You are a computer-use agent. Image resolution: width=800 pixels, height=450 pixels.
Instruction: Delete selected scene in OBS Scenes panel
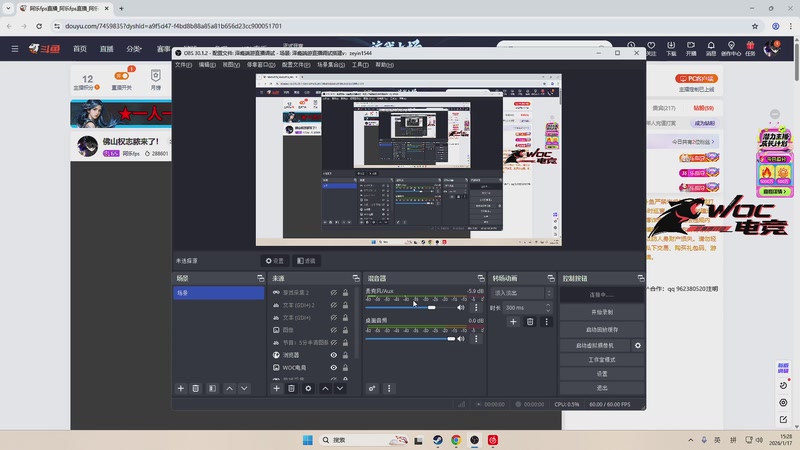coord(195,388)
